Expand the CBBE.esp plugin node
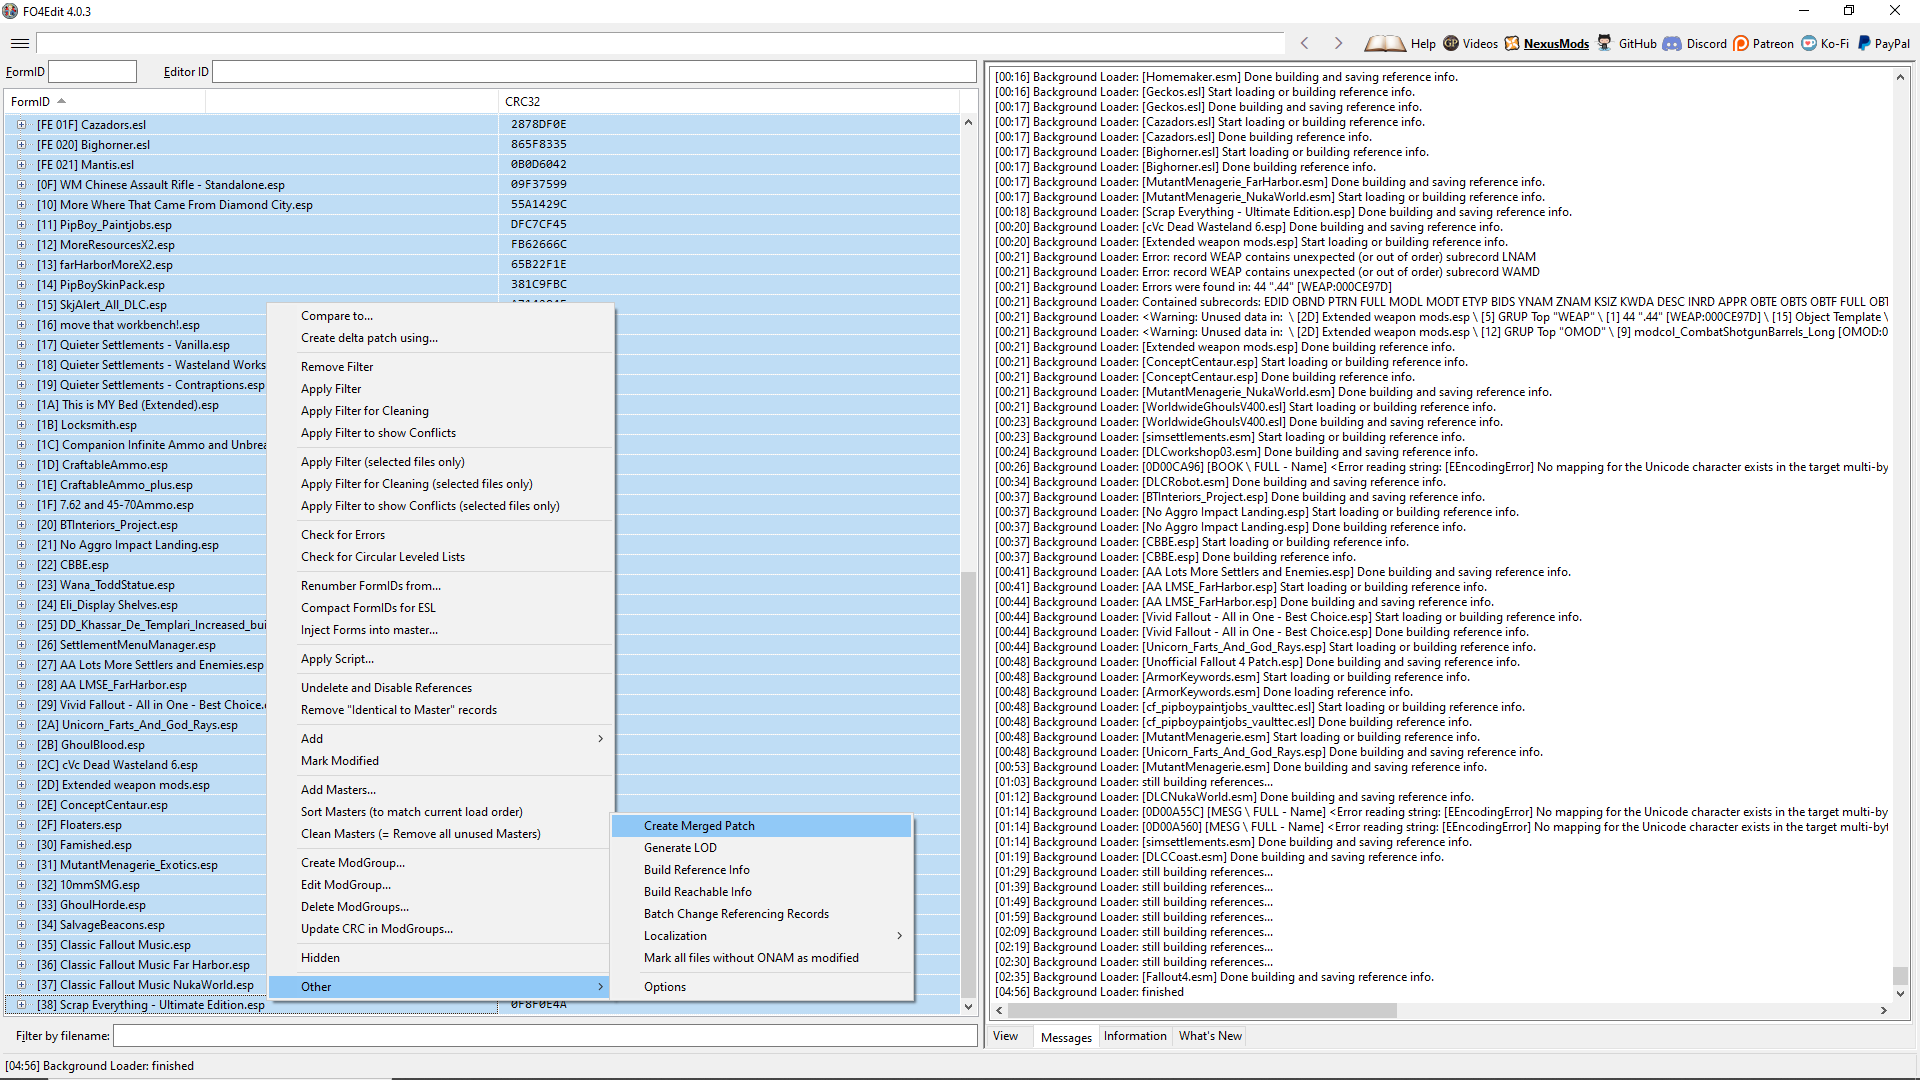 (21, 565)
